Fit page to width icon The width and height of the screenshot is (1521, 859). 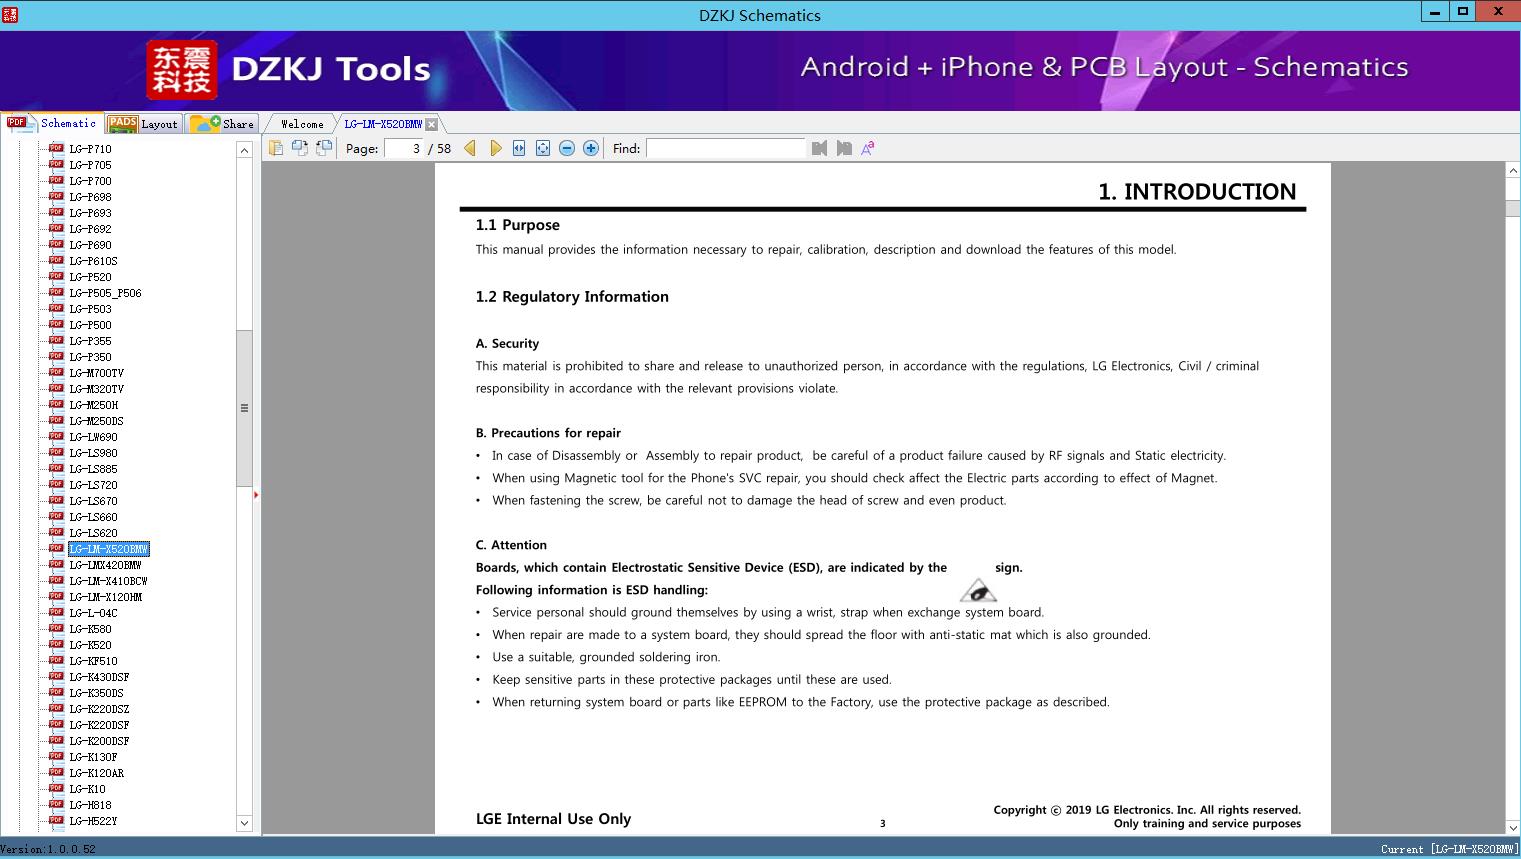coord(519,148)
